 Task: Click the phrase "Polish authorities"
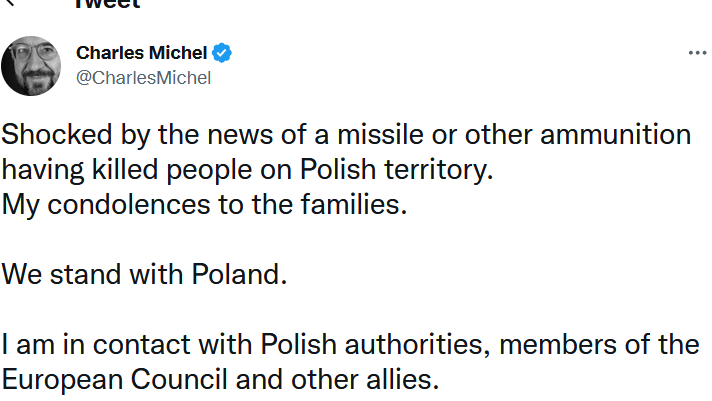(375, 345)
